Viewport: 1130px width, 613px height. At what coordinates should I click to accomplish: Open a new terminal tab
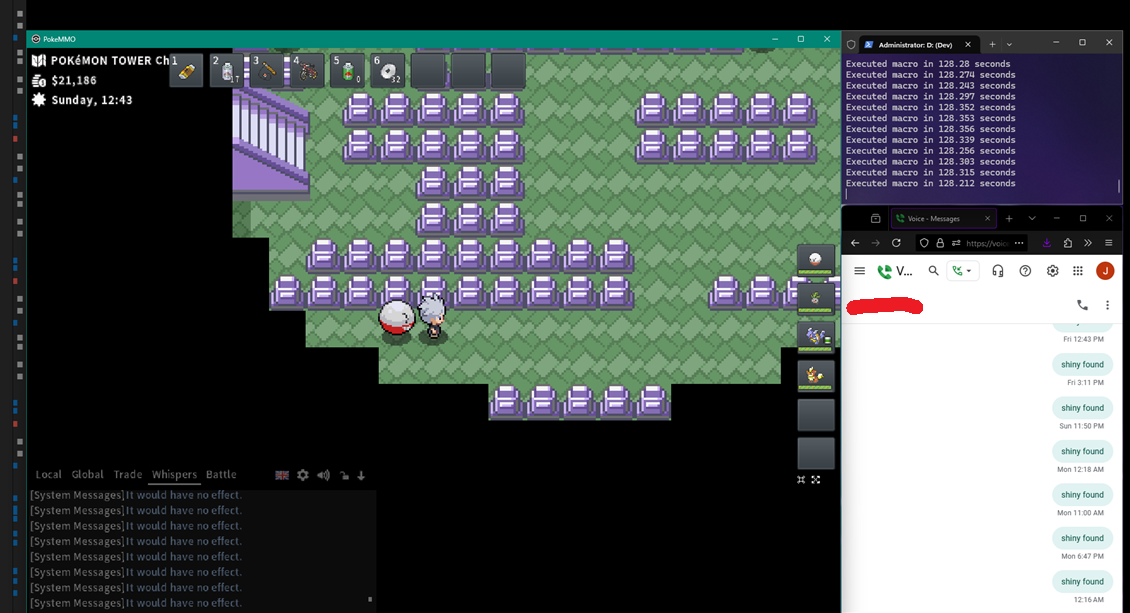coord(992,45)
